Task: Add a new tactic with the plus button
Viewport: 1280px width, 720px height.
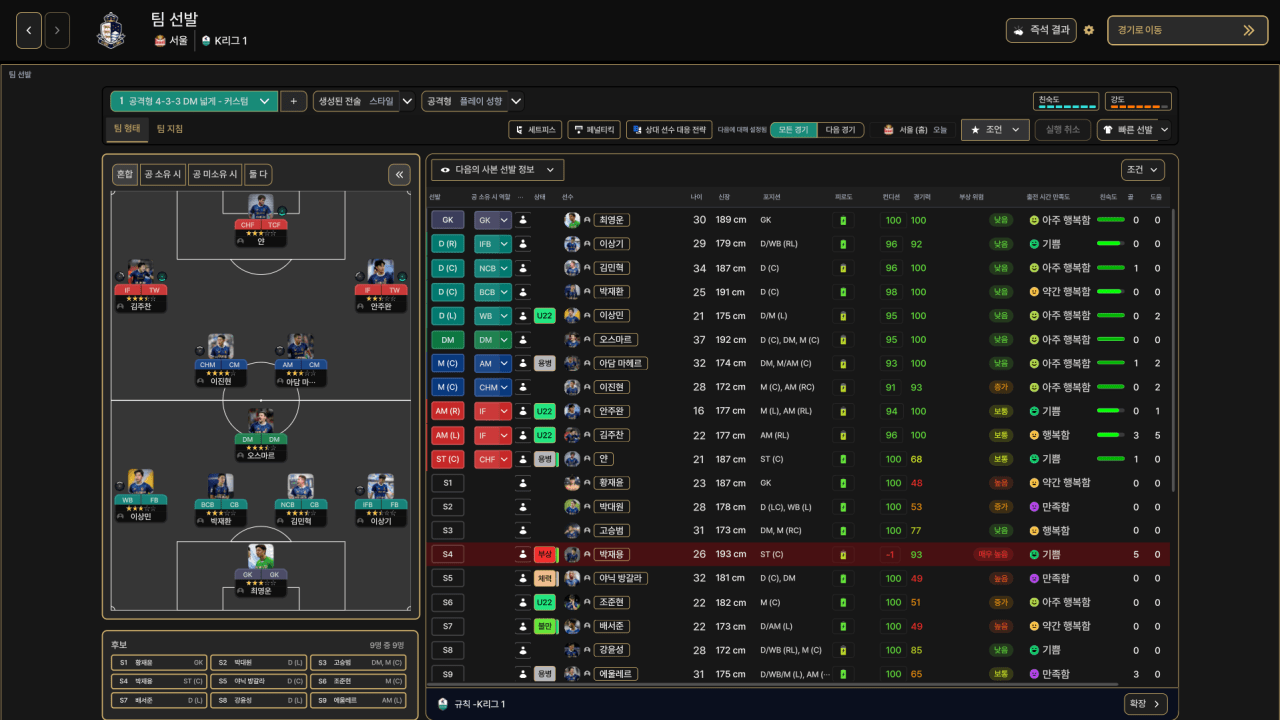Action: coord(293,101)
